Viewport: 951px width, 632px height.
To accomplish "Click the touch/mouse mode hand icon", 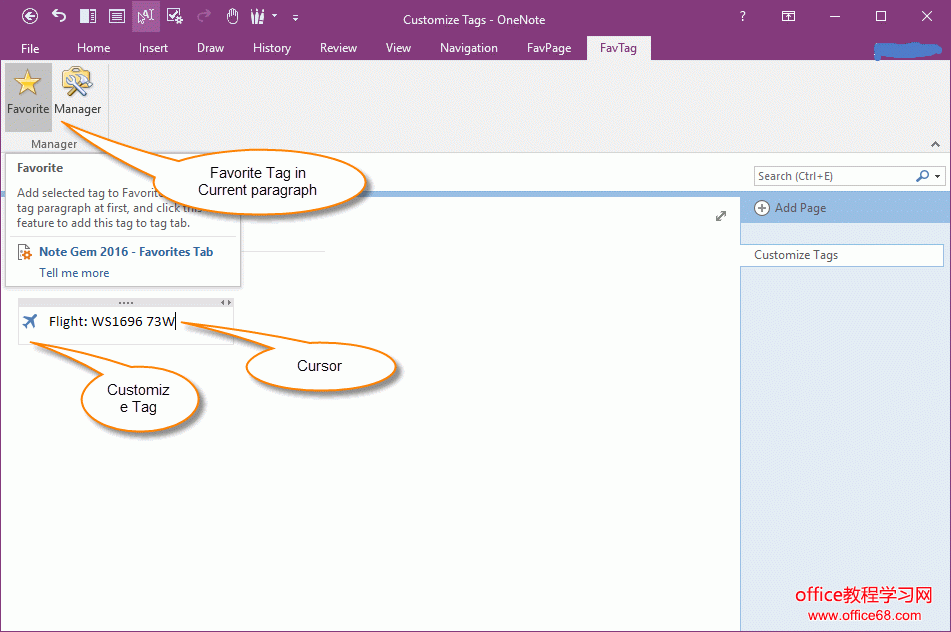I will 232,16.
